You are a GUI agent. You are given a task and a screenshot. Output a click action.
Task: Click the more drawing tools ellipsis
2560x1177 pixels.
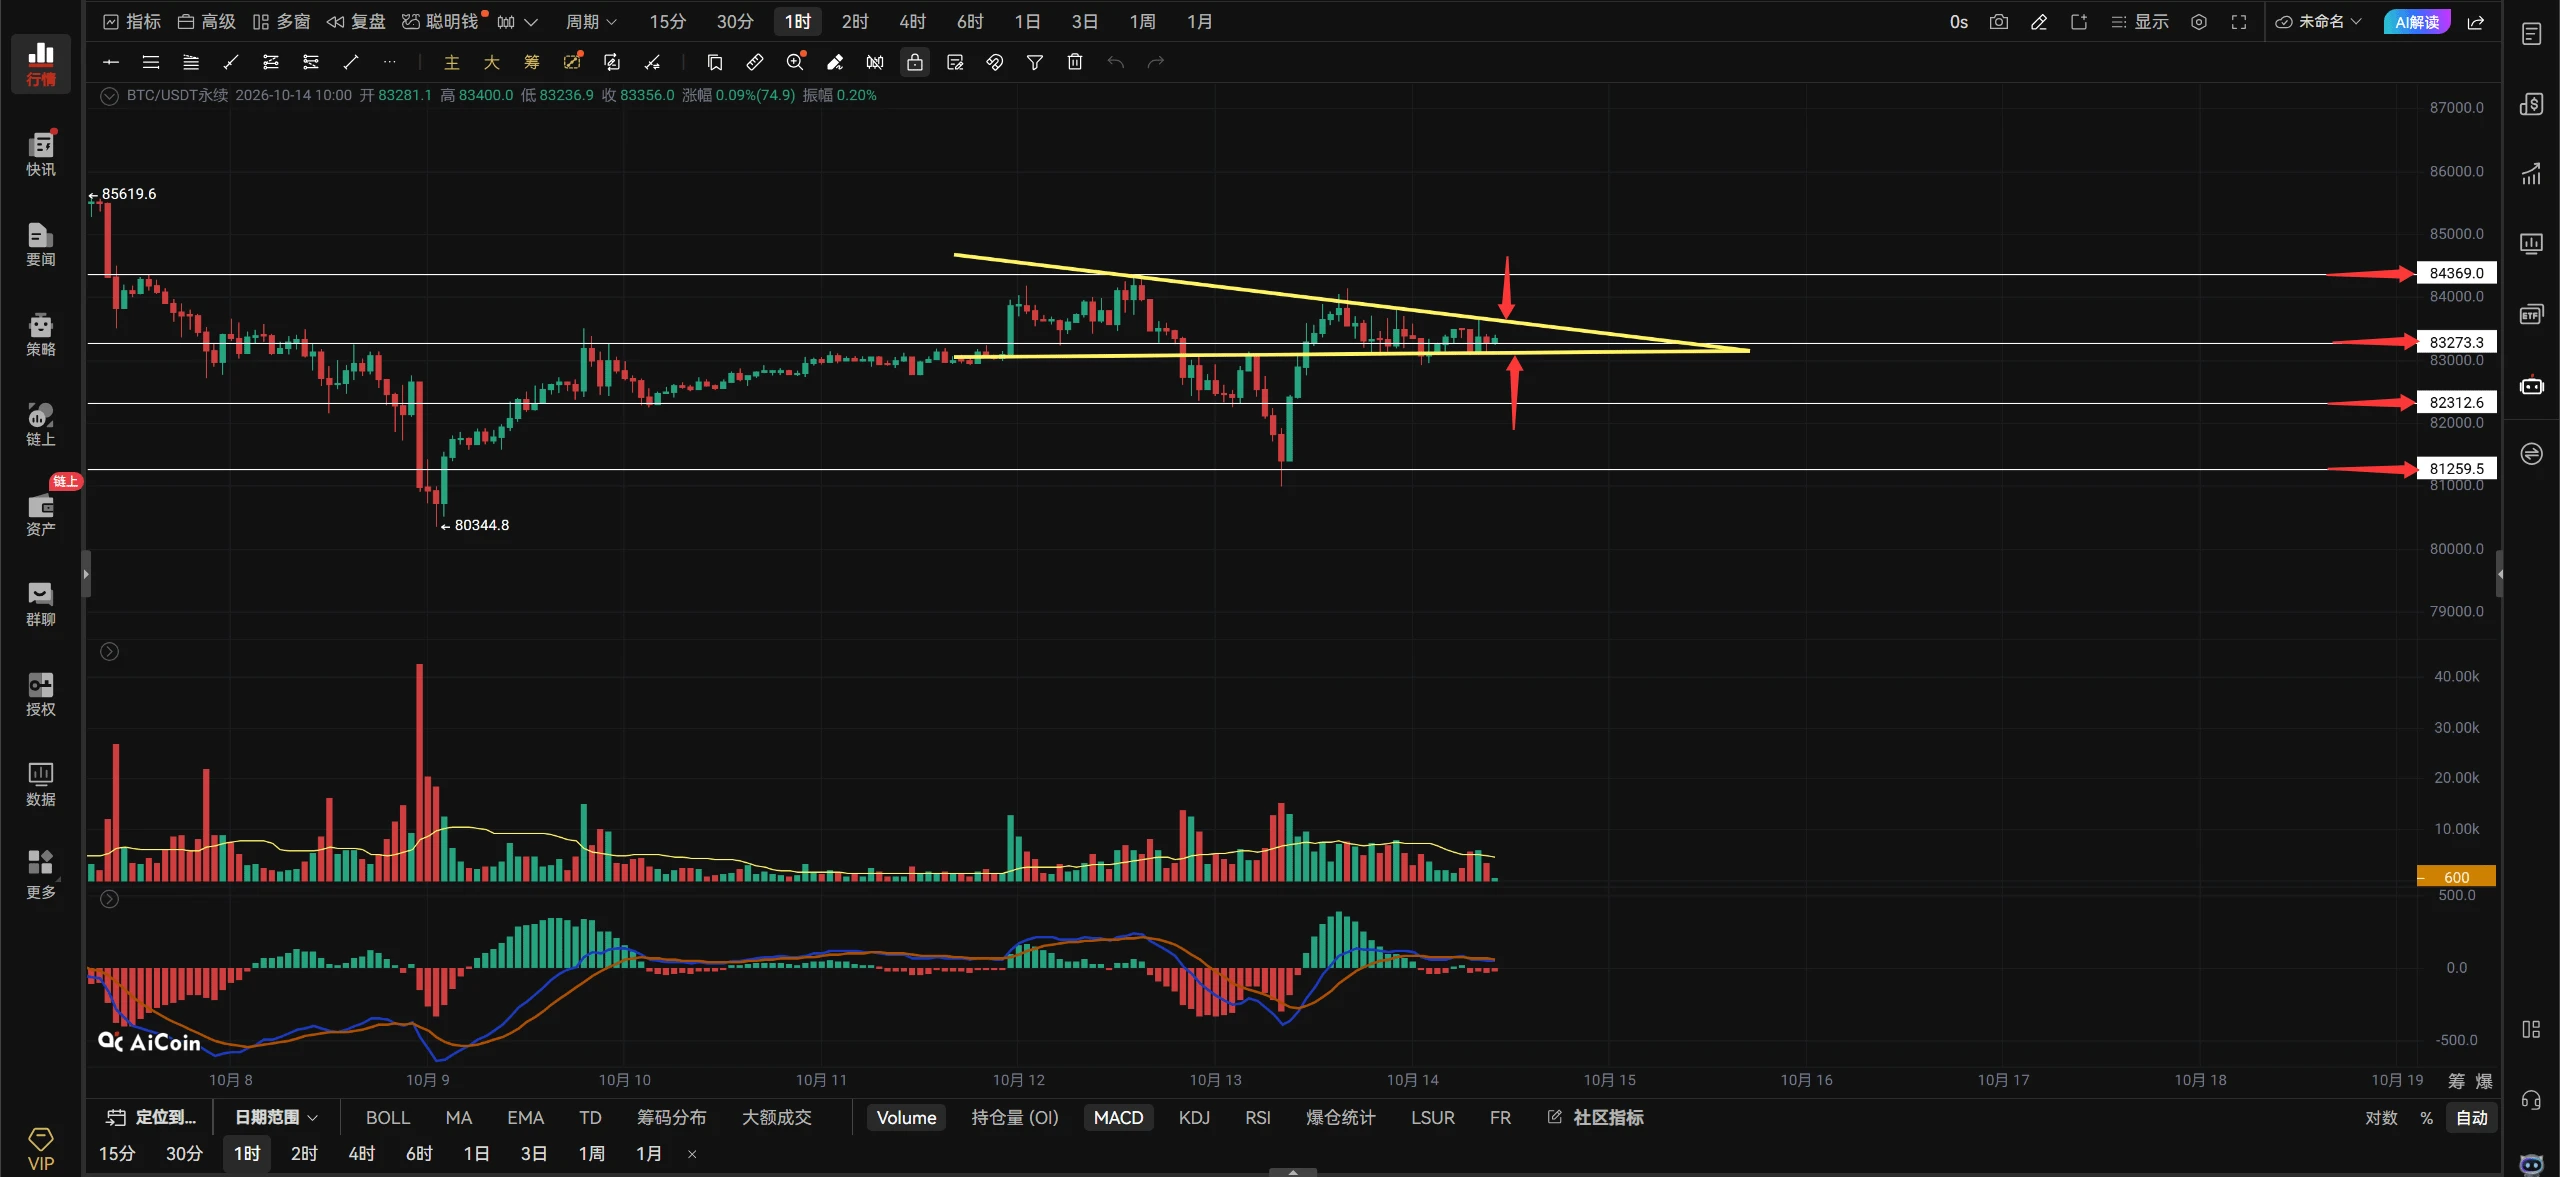pyautogui.click(x=390, y=62)
